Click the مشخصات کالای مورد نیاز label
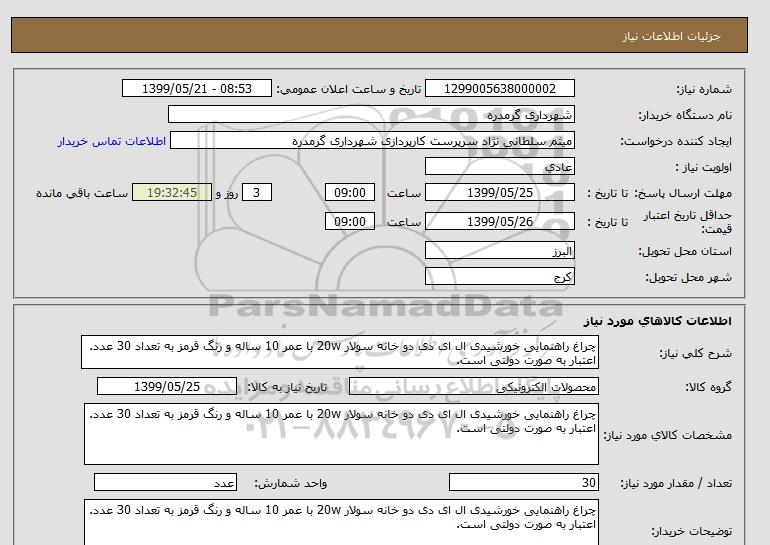The height and width of the screenshot is (545, 770). [x=667, y=435]
